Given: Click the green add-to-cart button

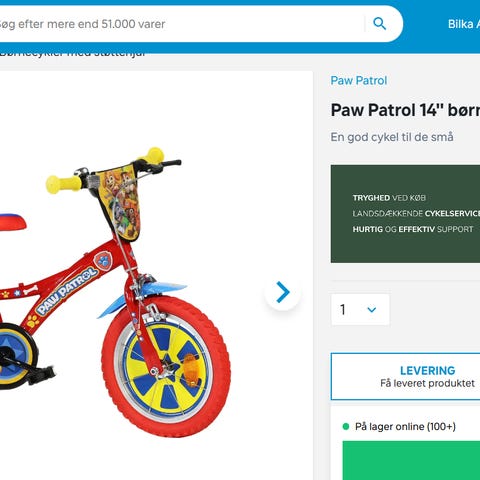Looking at the screenshot, I should (411, 460).
